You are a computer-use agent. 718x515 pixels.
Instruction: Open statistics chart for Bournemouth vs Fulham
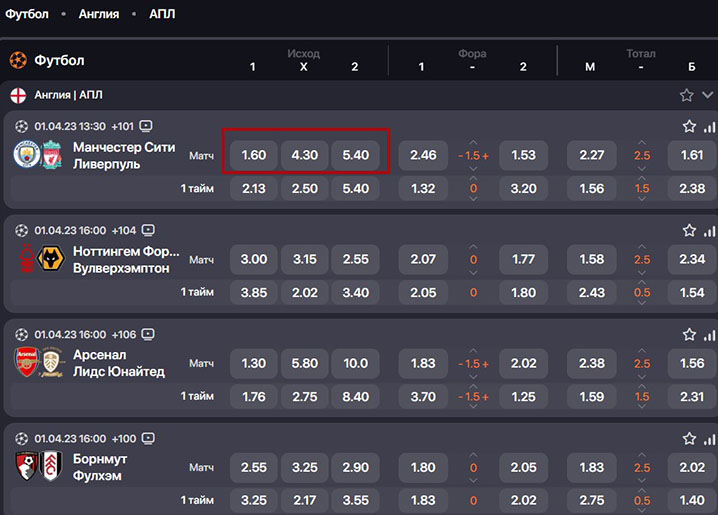[x=710, y=439]
